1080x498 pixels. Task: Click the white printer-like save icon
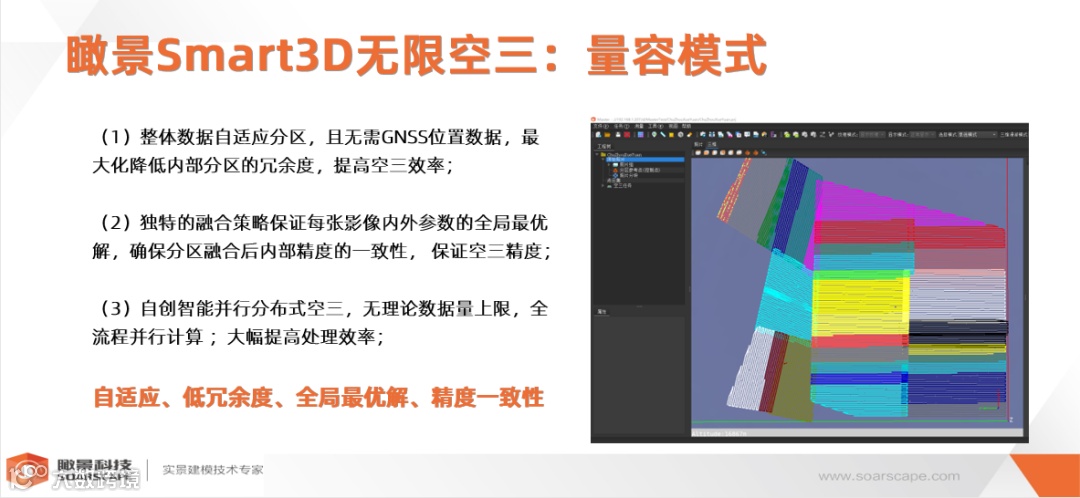[x=618, y=135]
